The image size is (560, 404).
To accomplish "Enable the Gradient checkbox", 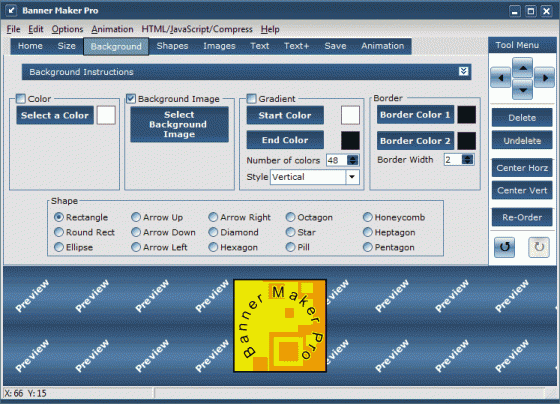I will pyautogui.click(x=251, y=98).
